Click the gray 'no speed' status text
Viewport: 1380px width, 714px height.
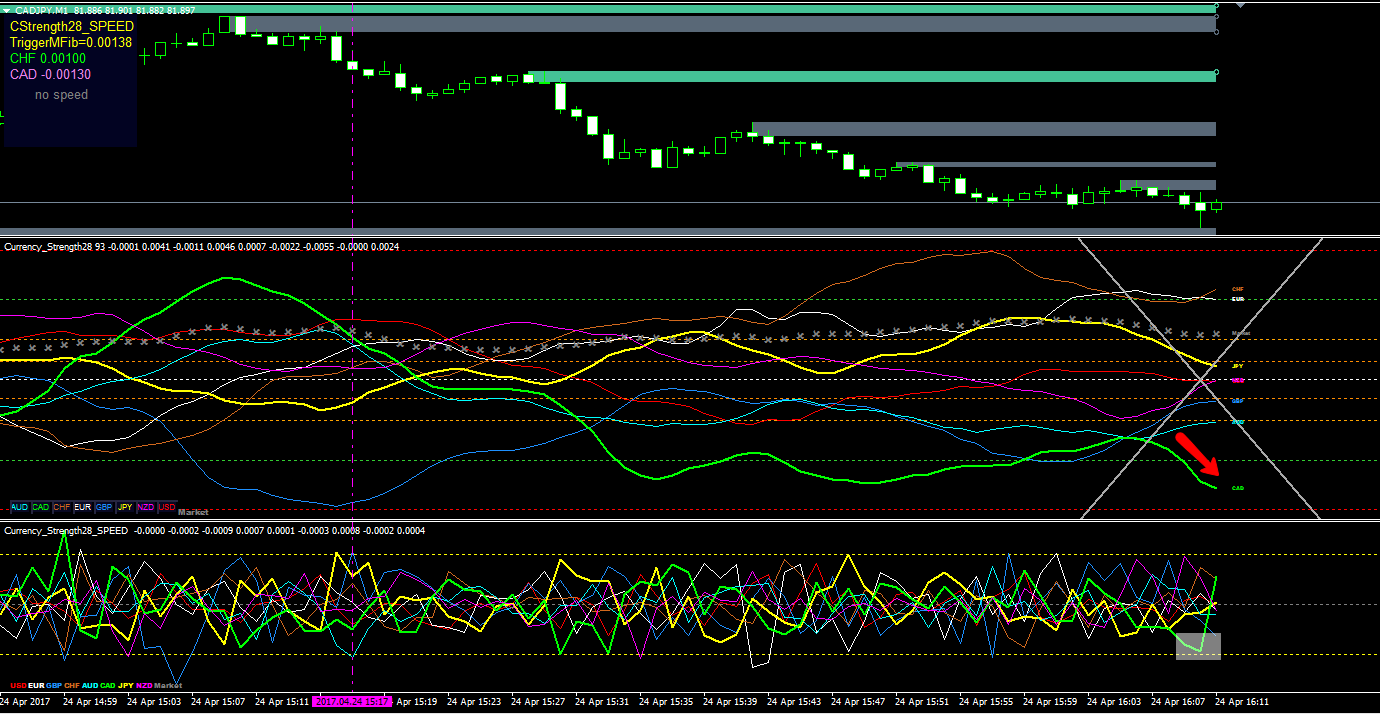click(x=61, y=95)
